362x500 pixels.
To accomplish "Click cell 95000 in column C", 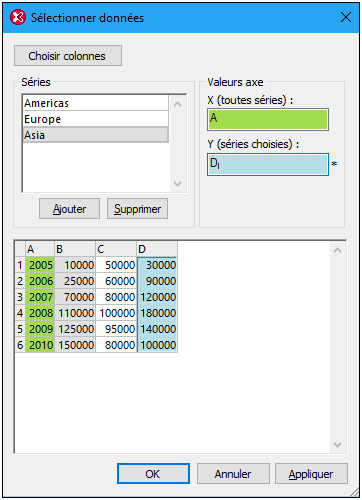I will (x=116, y=329).
